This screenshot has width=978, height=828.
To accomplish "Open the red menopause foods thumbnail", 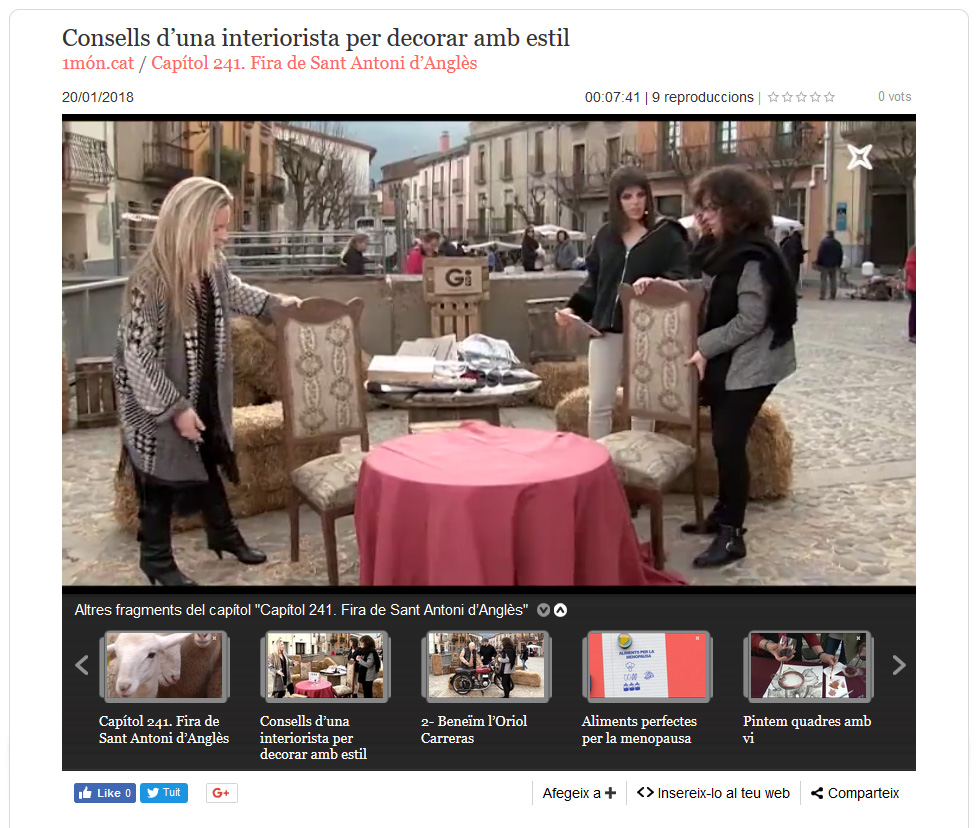I will pos(647,665).
